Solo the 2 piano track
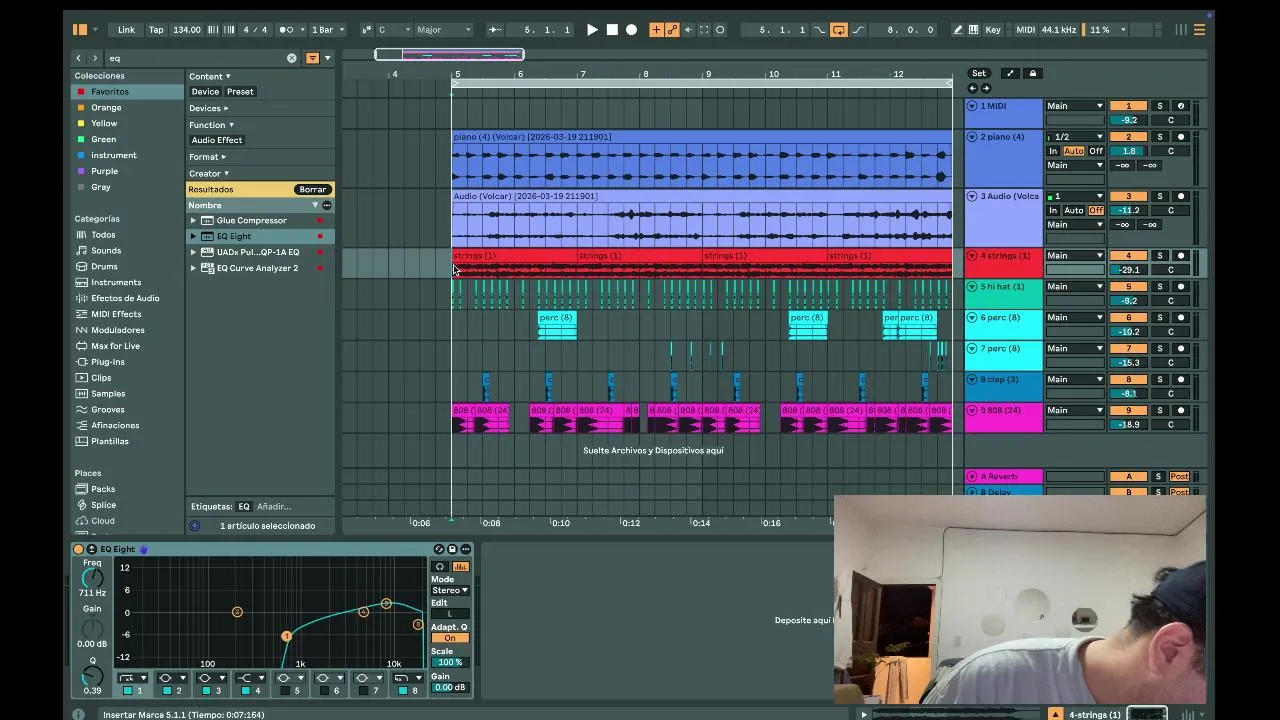 pyautogui.click(x=1160, y=137)
